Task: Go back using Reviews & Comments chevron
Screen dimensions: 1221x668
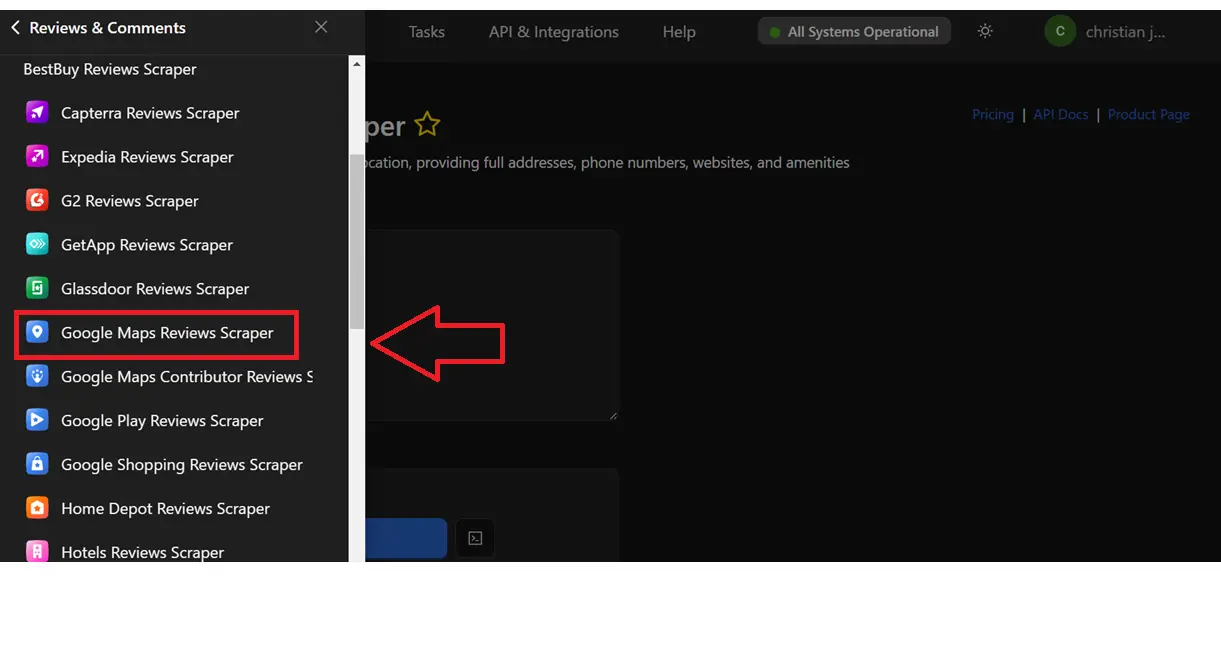Action: [x=15, y=28]
